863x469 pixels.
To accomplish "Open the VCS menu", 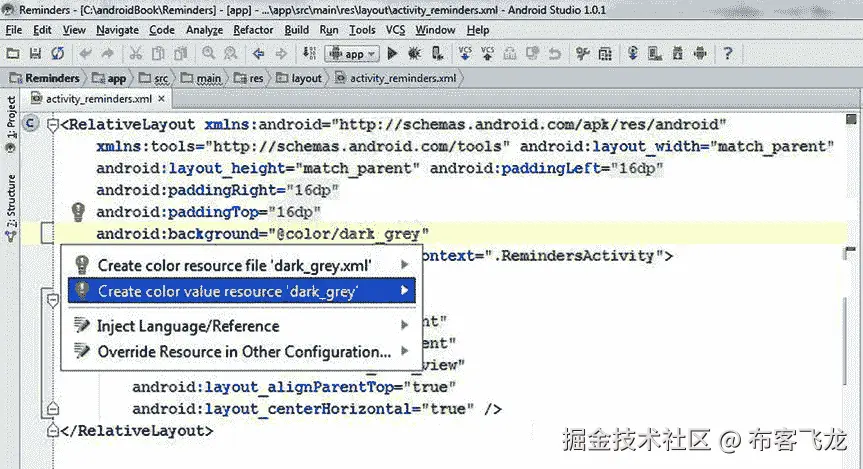I will tap(395, 30).
